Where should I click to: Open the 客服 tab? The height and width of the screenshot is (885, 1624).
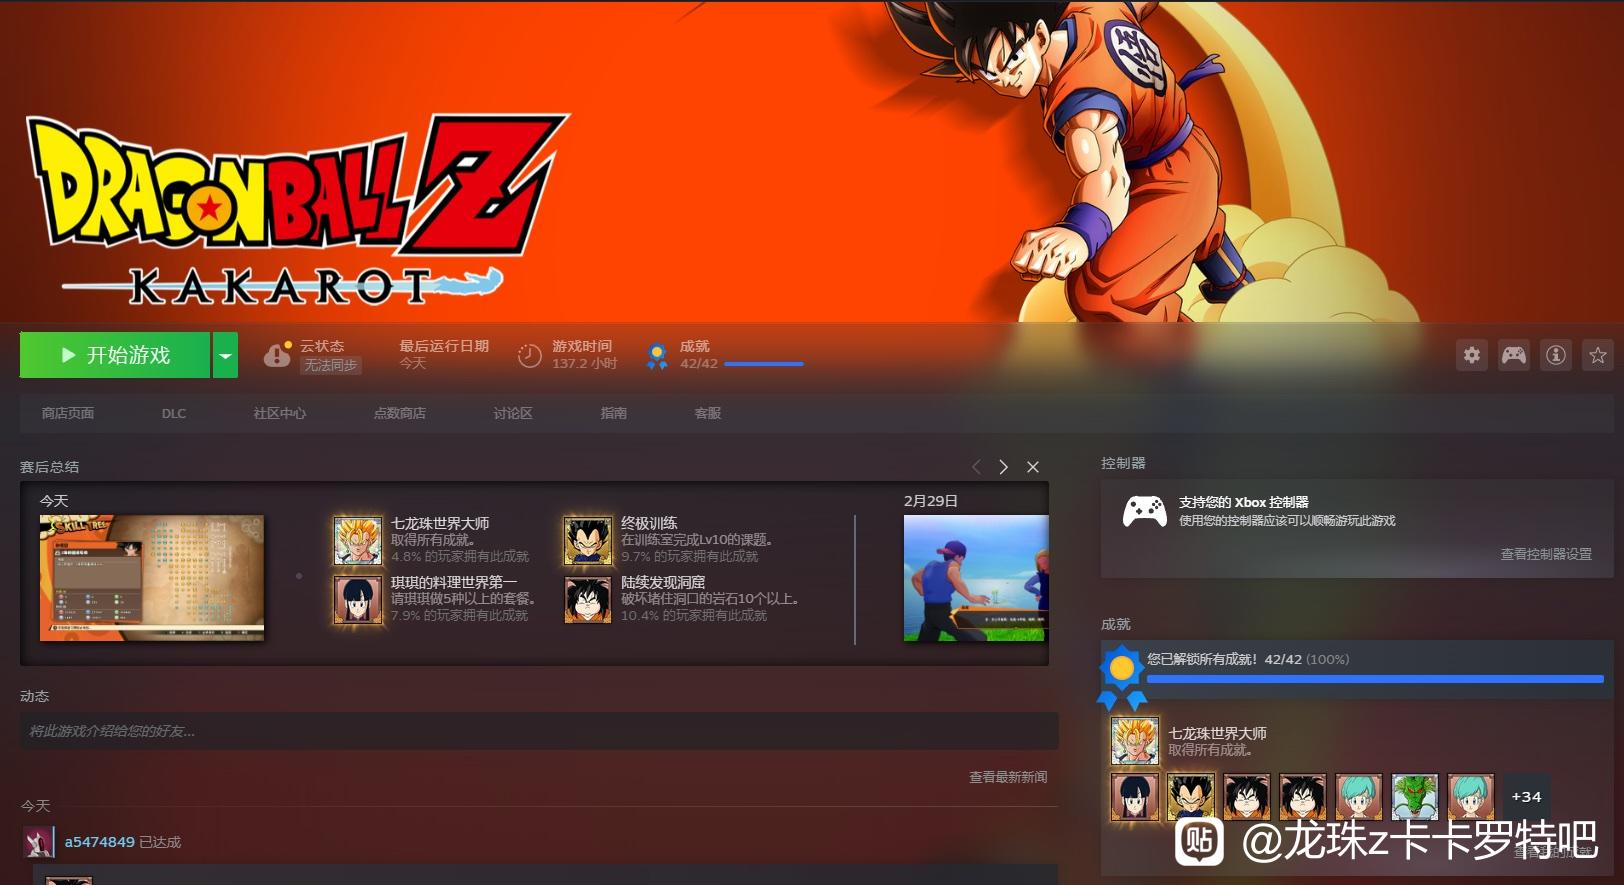point(708,413)
